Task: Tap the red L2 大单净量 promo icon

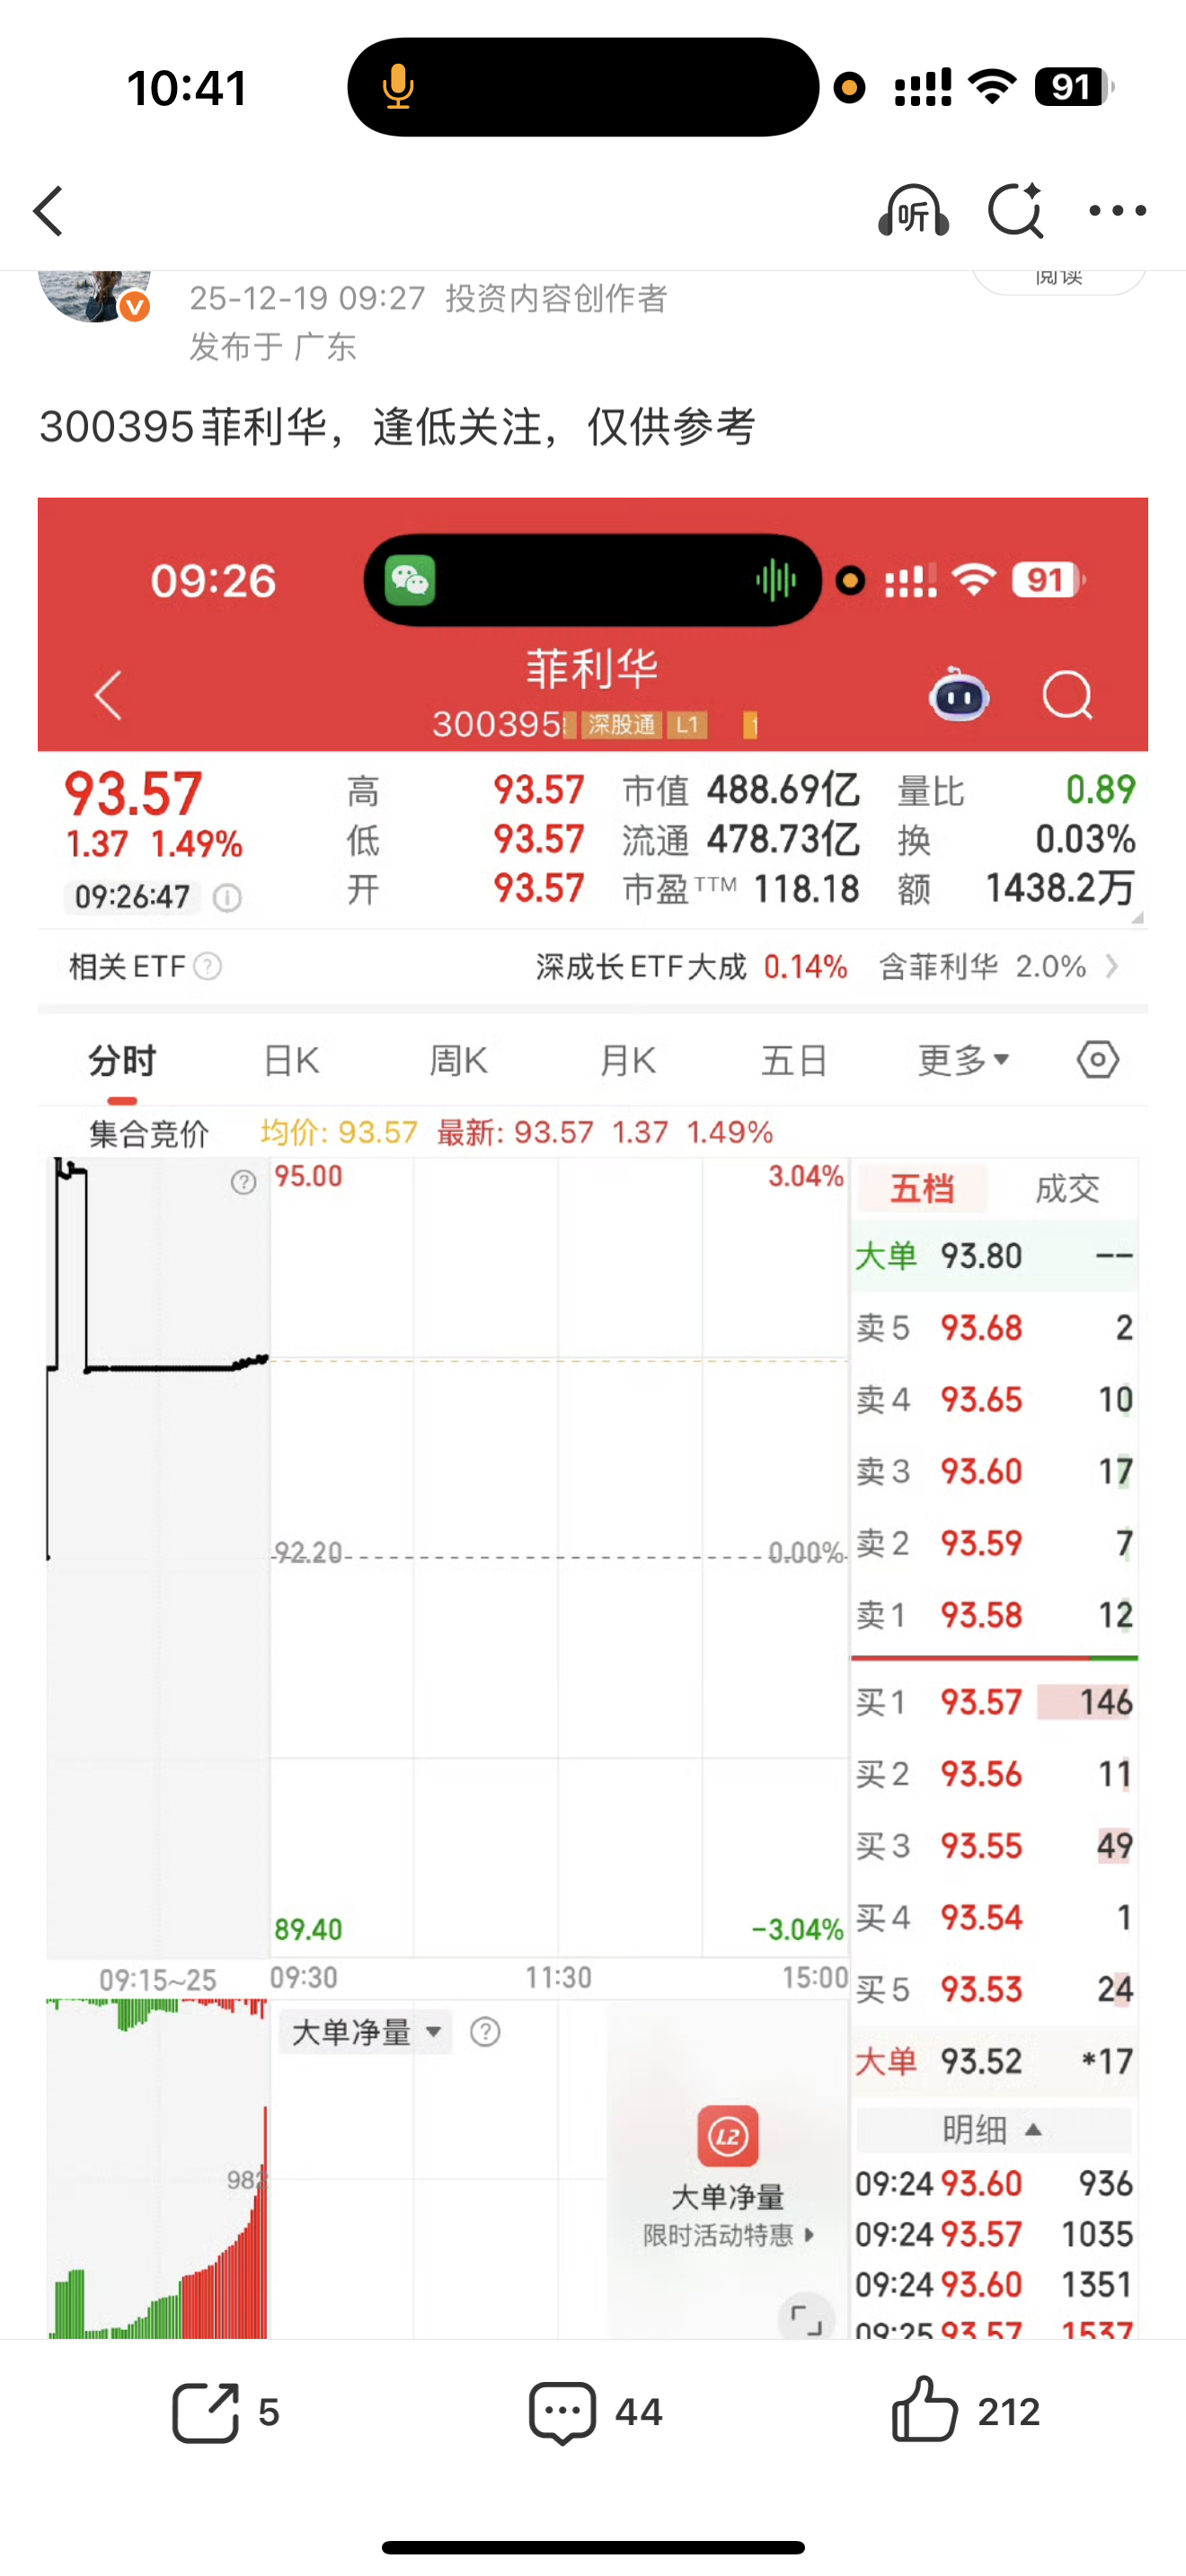Action: point(728,2136)
